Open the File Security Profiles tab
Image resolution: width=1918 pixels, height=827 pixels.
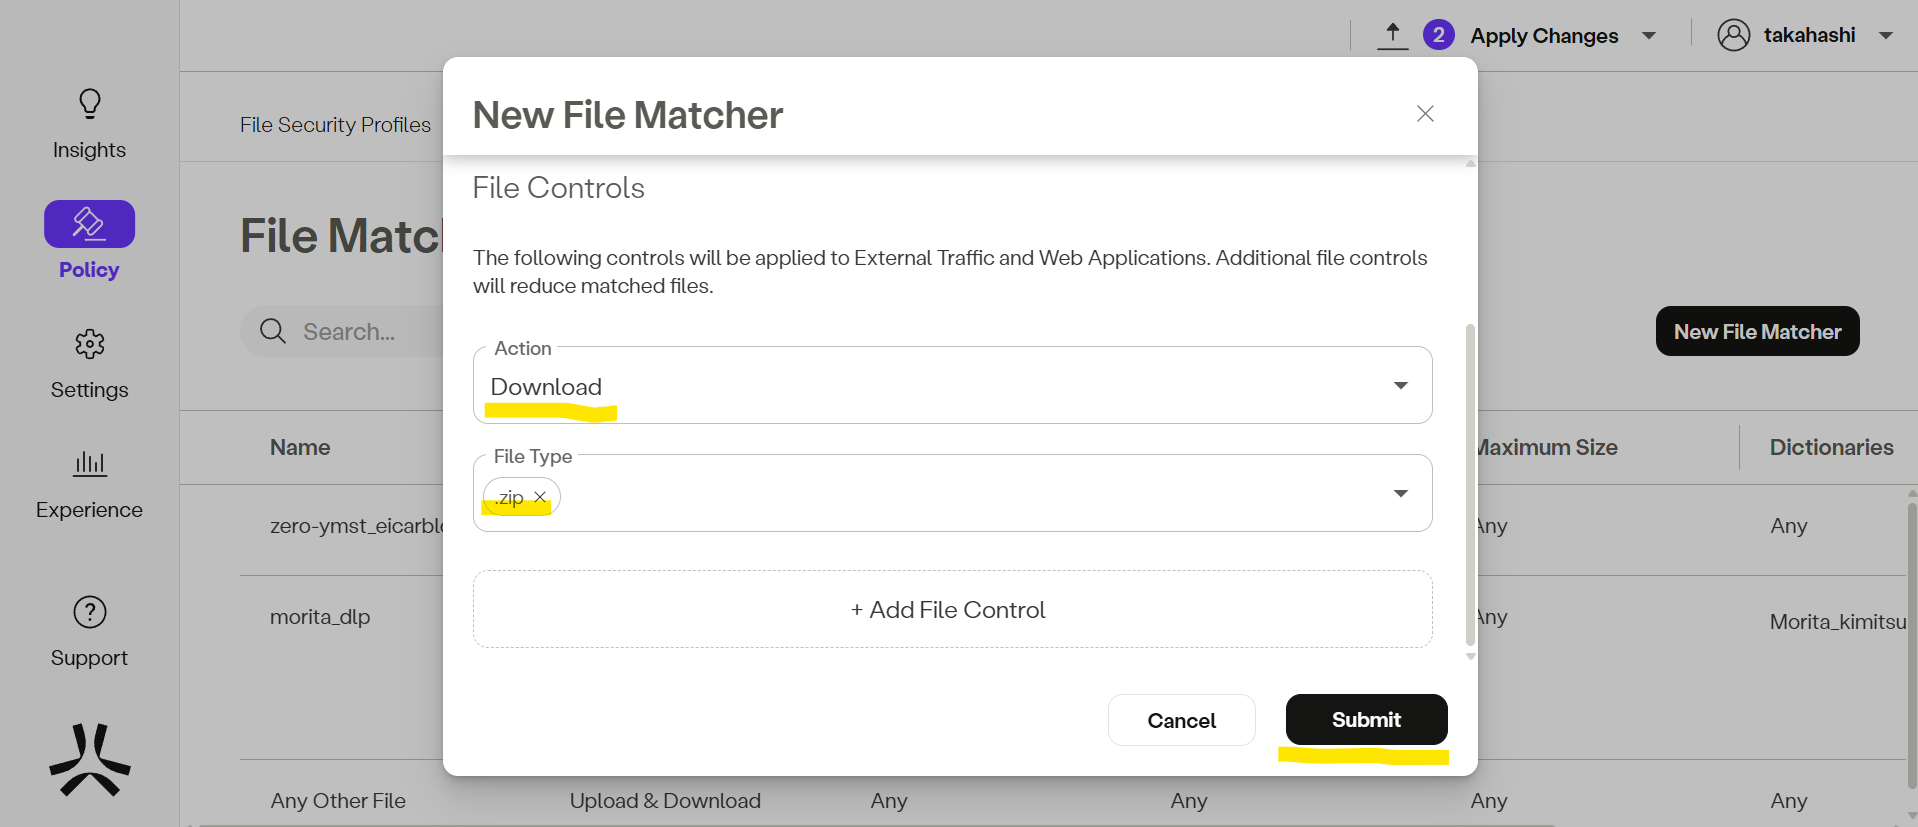coord(335,125)
